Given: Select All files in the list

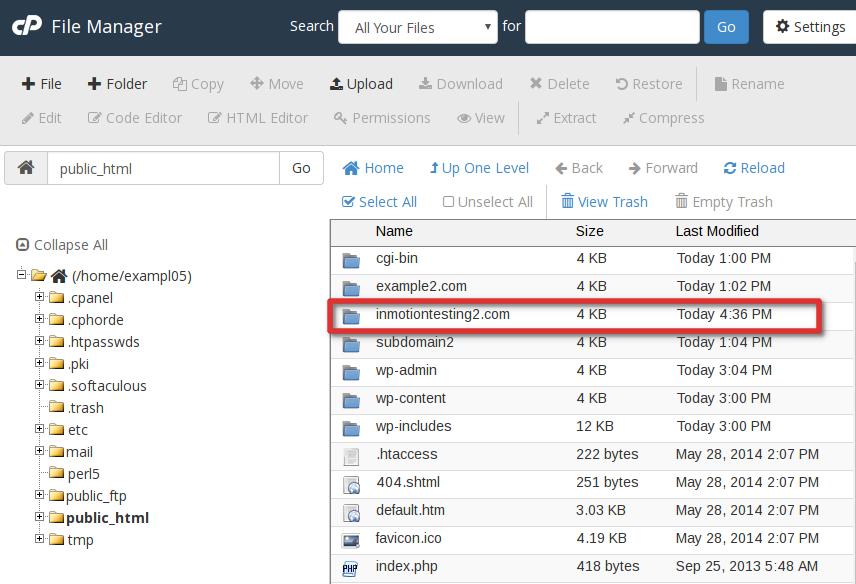Looking at the screenshot, I should 380,201.
